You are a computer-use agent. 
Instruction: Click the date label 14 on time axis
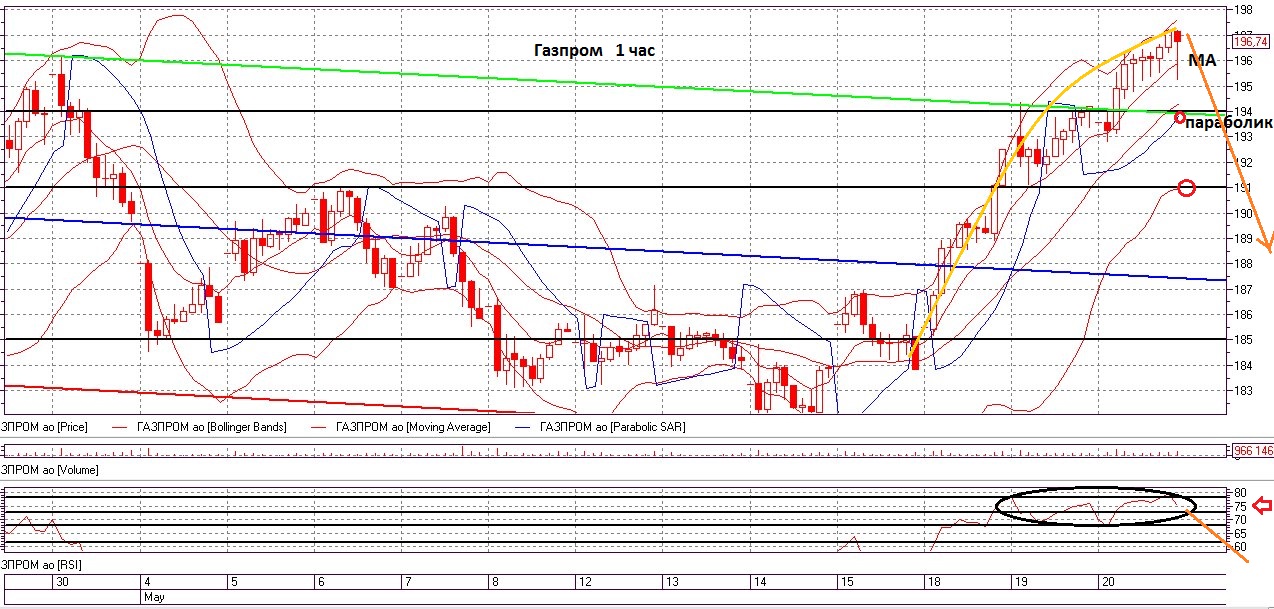click(759, 581)
